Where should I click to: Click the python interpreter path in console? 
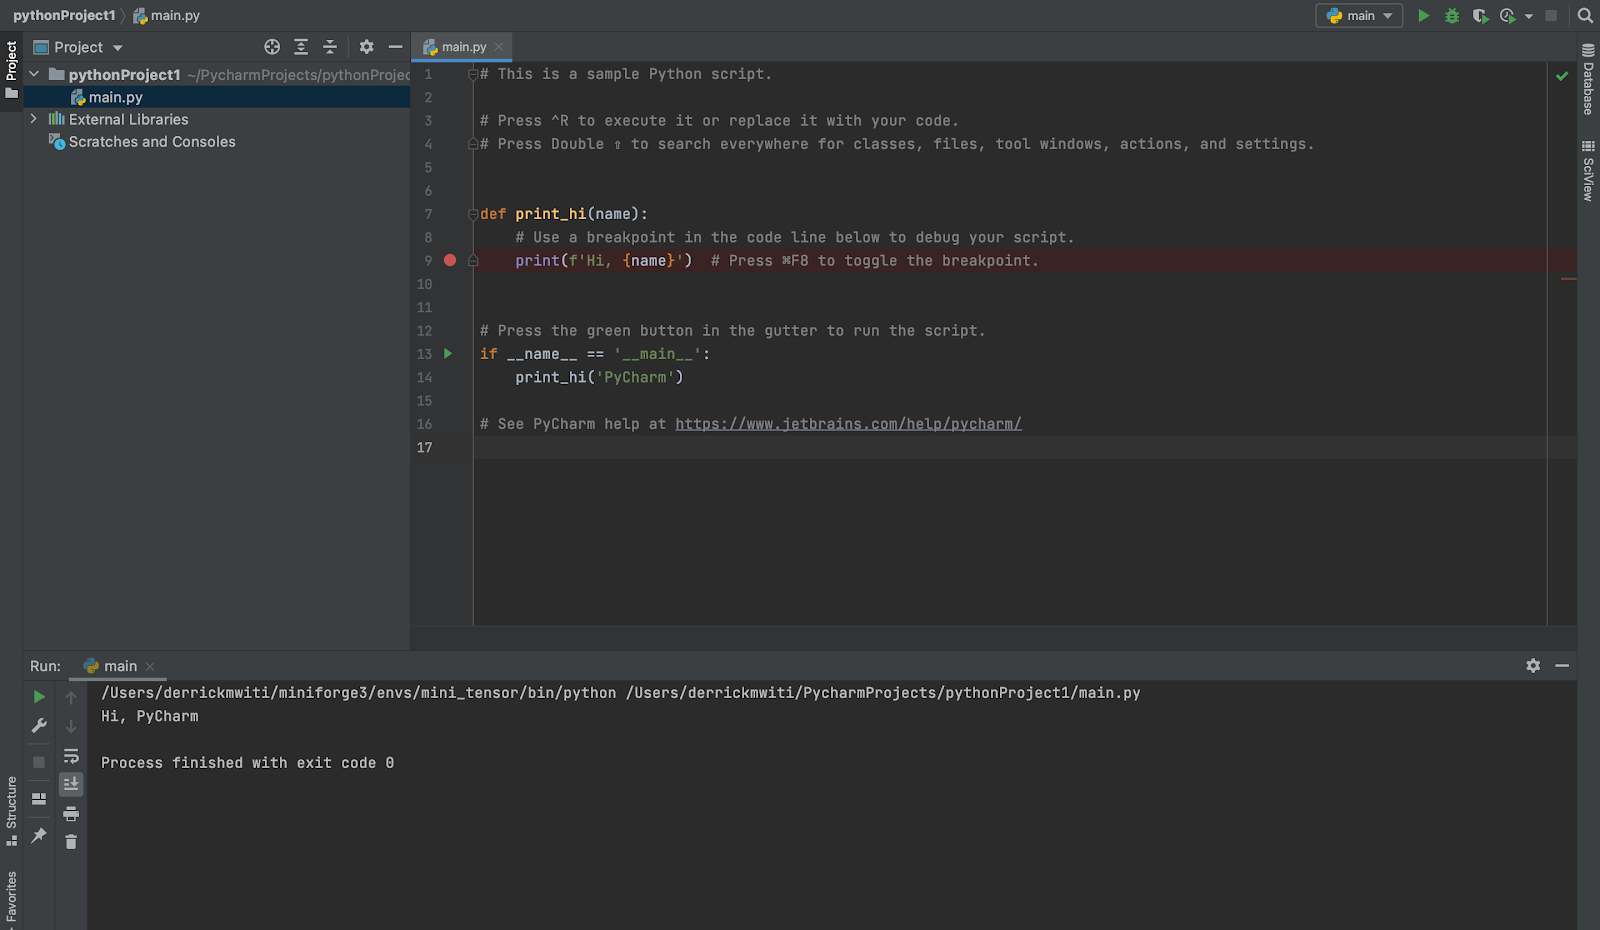coord(359,693)
